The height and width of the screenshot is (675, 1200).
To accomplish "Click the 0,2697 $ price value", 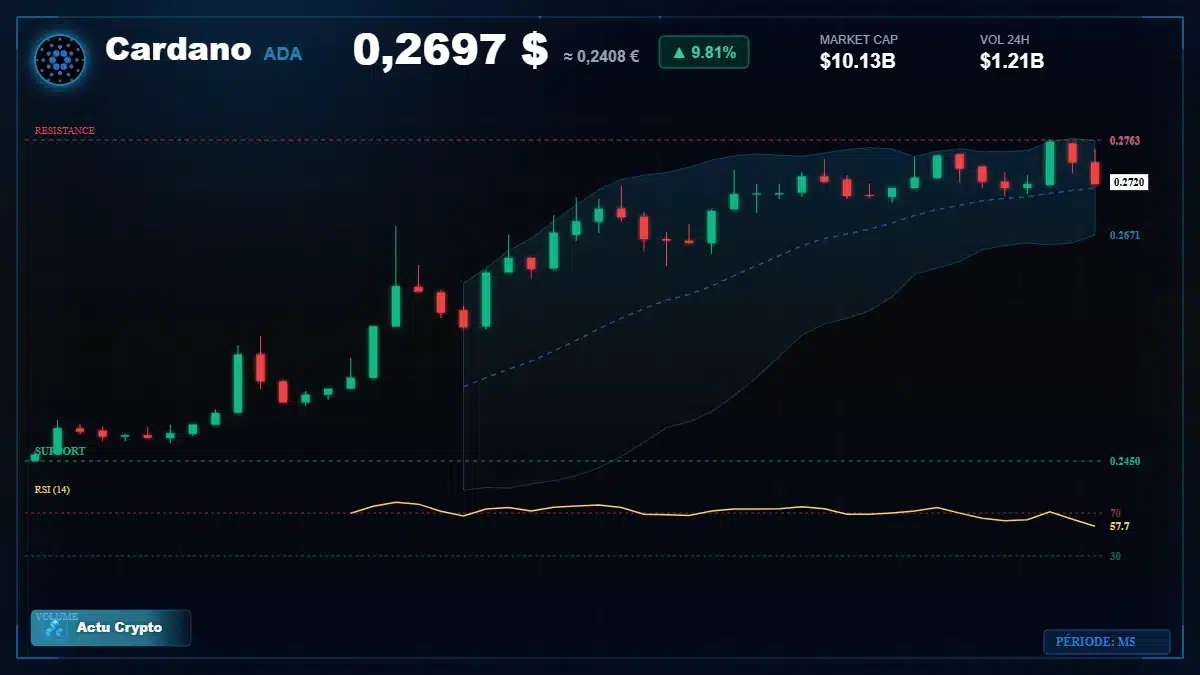I will (x=450, y=50).
